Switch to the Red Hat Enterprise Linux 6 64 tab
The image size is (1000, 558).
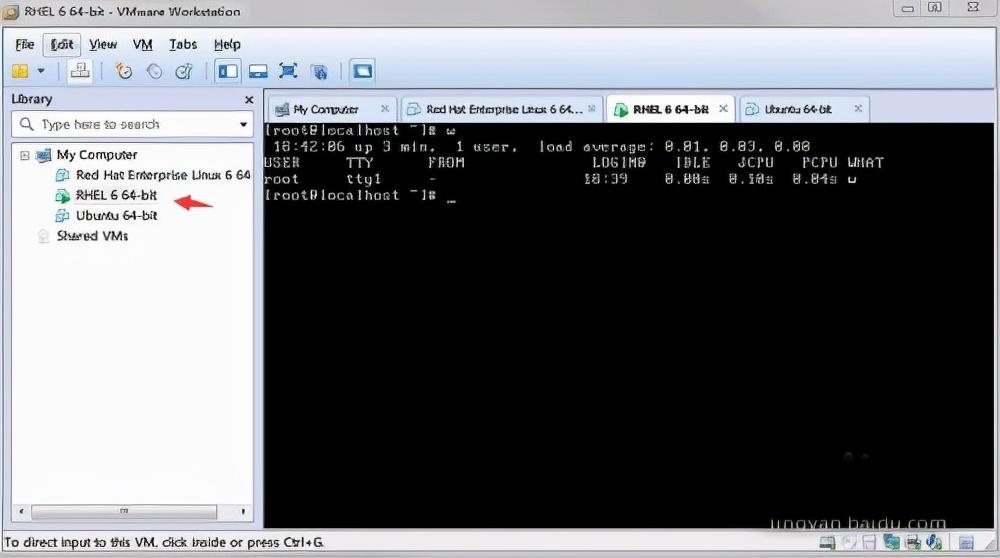click(x=503, y=109)
